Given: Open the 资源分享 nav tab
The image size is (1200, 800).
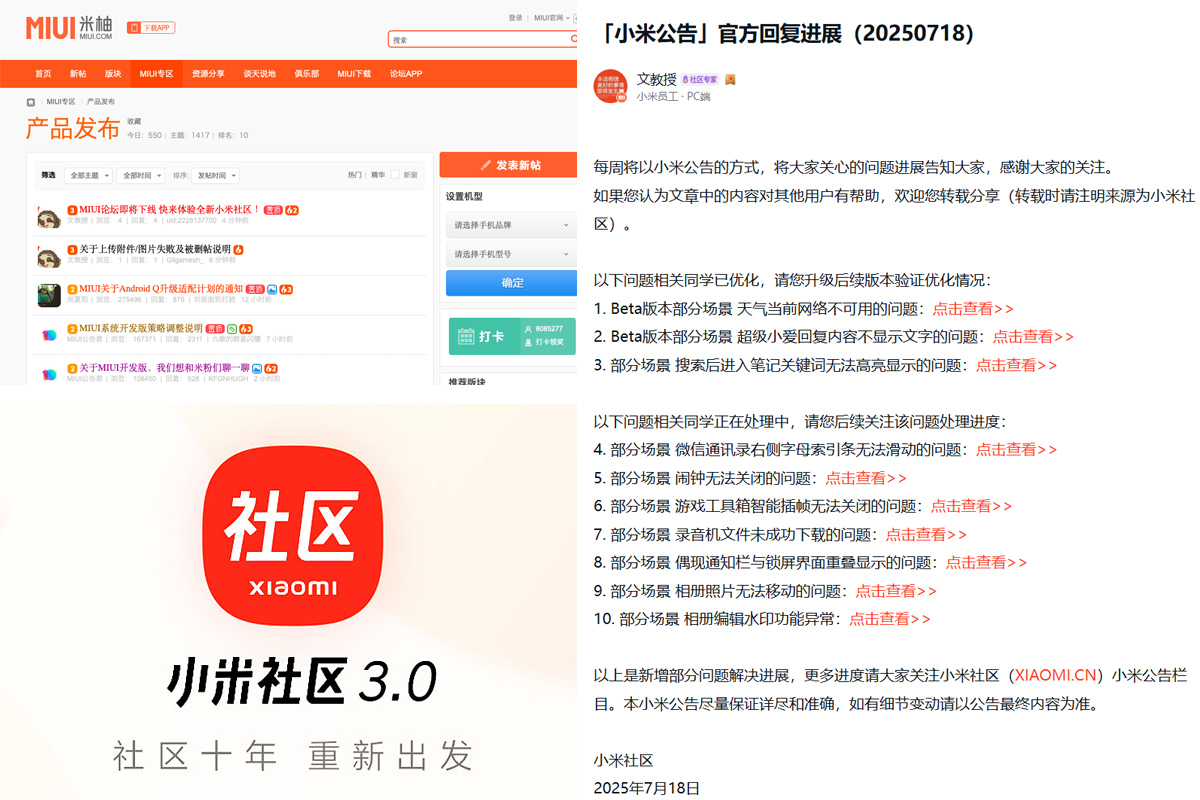Looking at the screenshot, I should coord(208,74).
